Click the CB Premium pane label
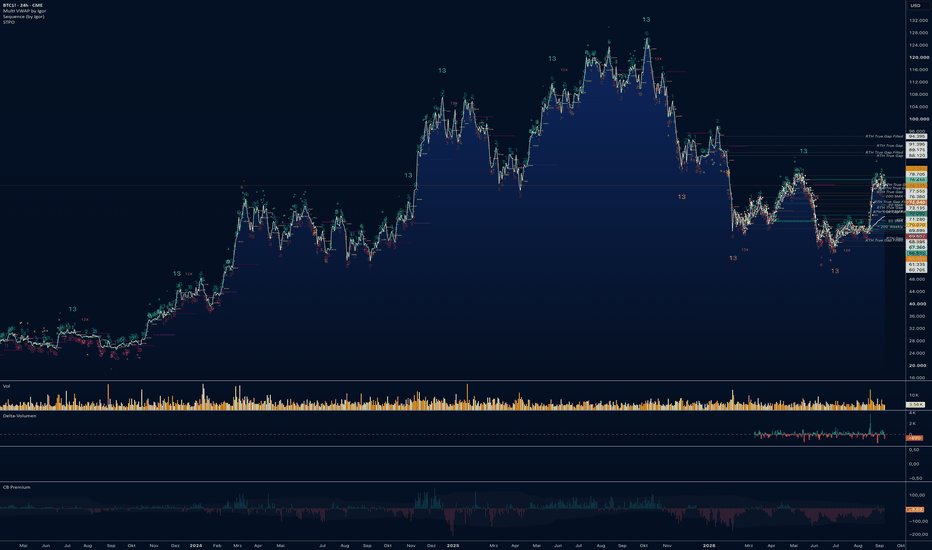This screenshot has width=932, height=550. tap(17, 488)
